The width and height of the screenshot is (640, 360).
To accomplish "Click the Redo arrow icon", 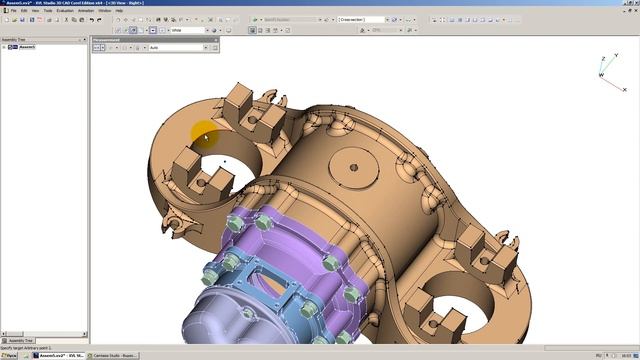I will coord(99,20).
